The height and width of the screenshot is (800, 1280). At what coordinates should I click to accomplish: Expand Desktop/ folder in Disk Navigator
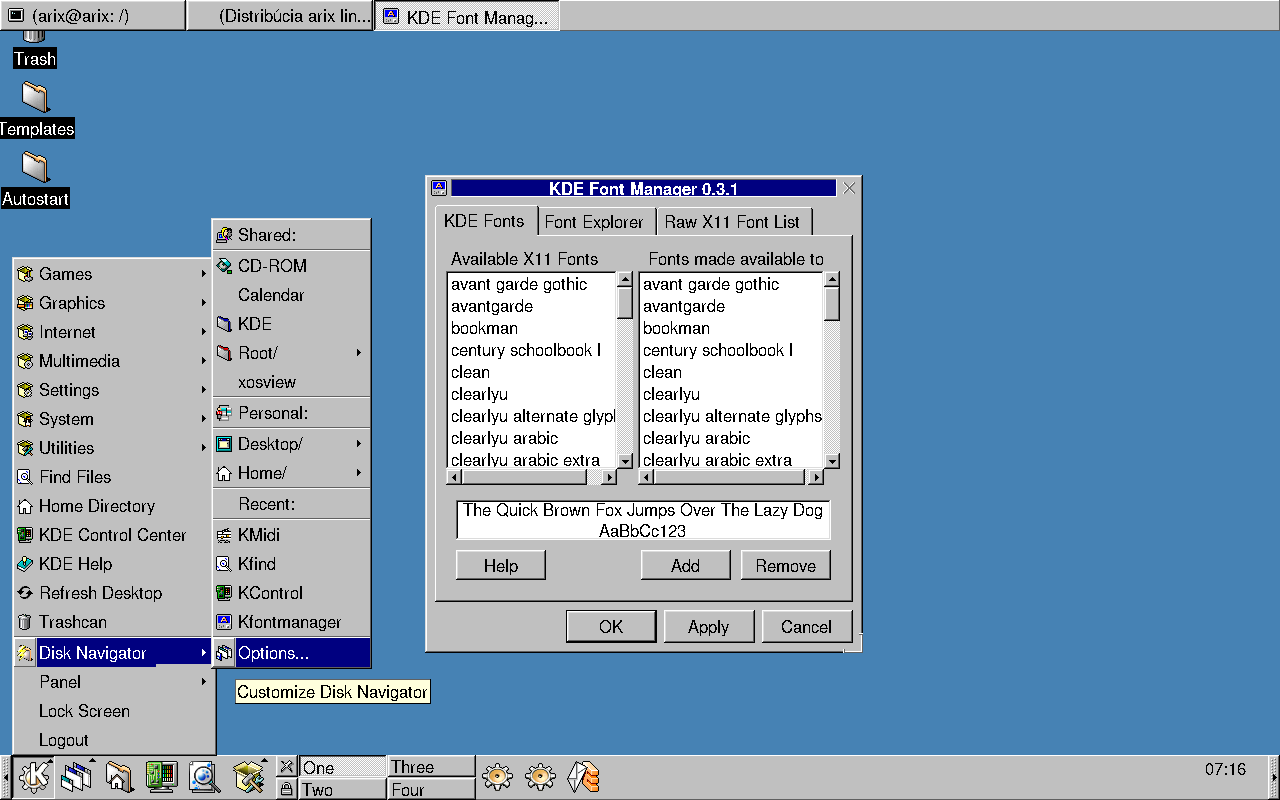(291, 443)
